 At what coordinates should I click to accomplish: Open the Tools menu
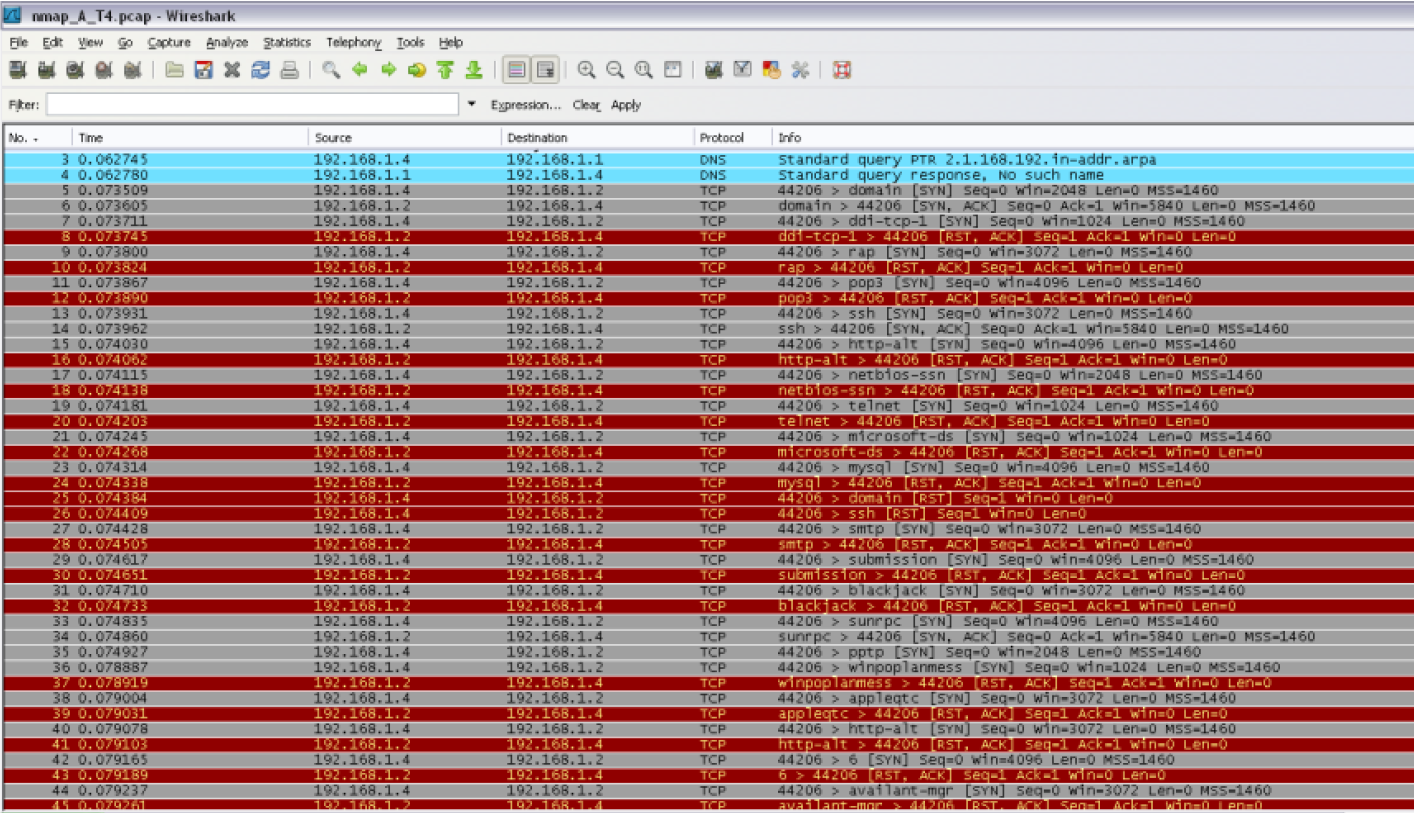click(x=410, y=43)
